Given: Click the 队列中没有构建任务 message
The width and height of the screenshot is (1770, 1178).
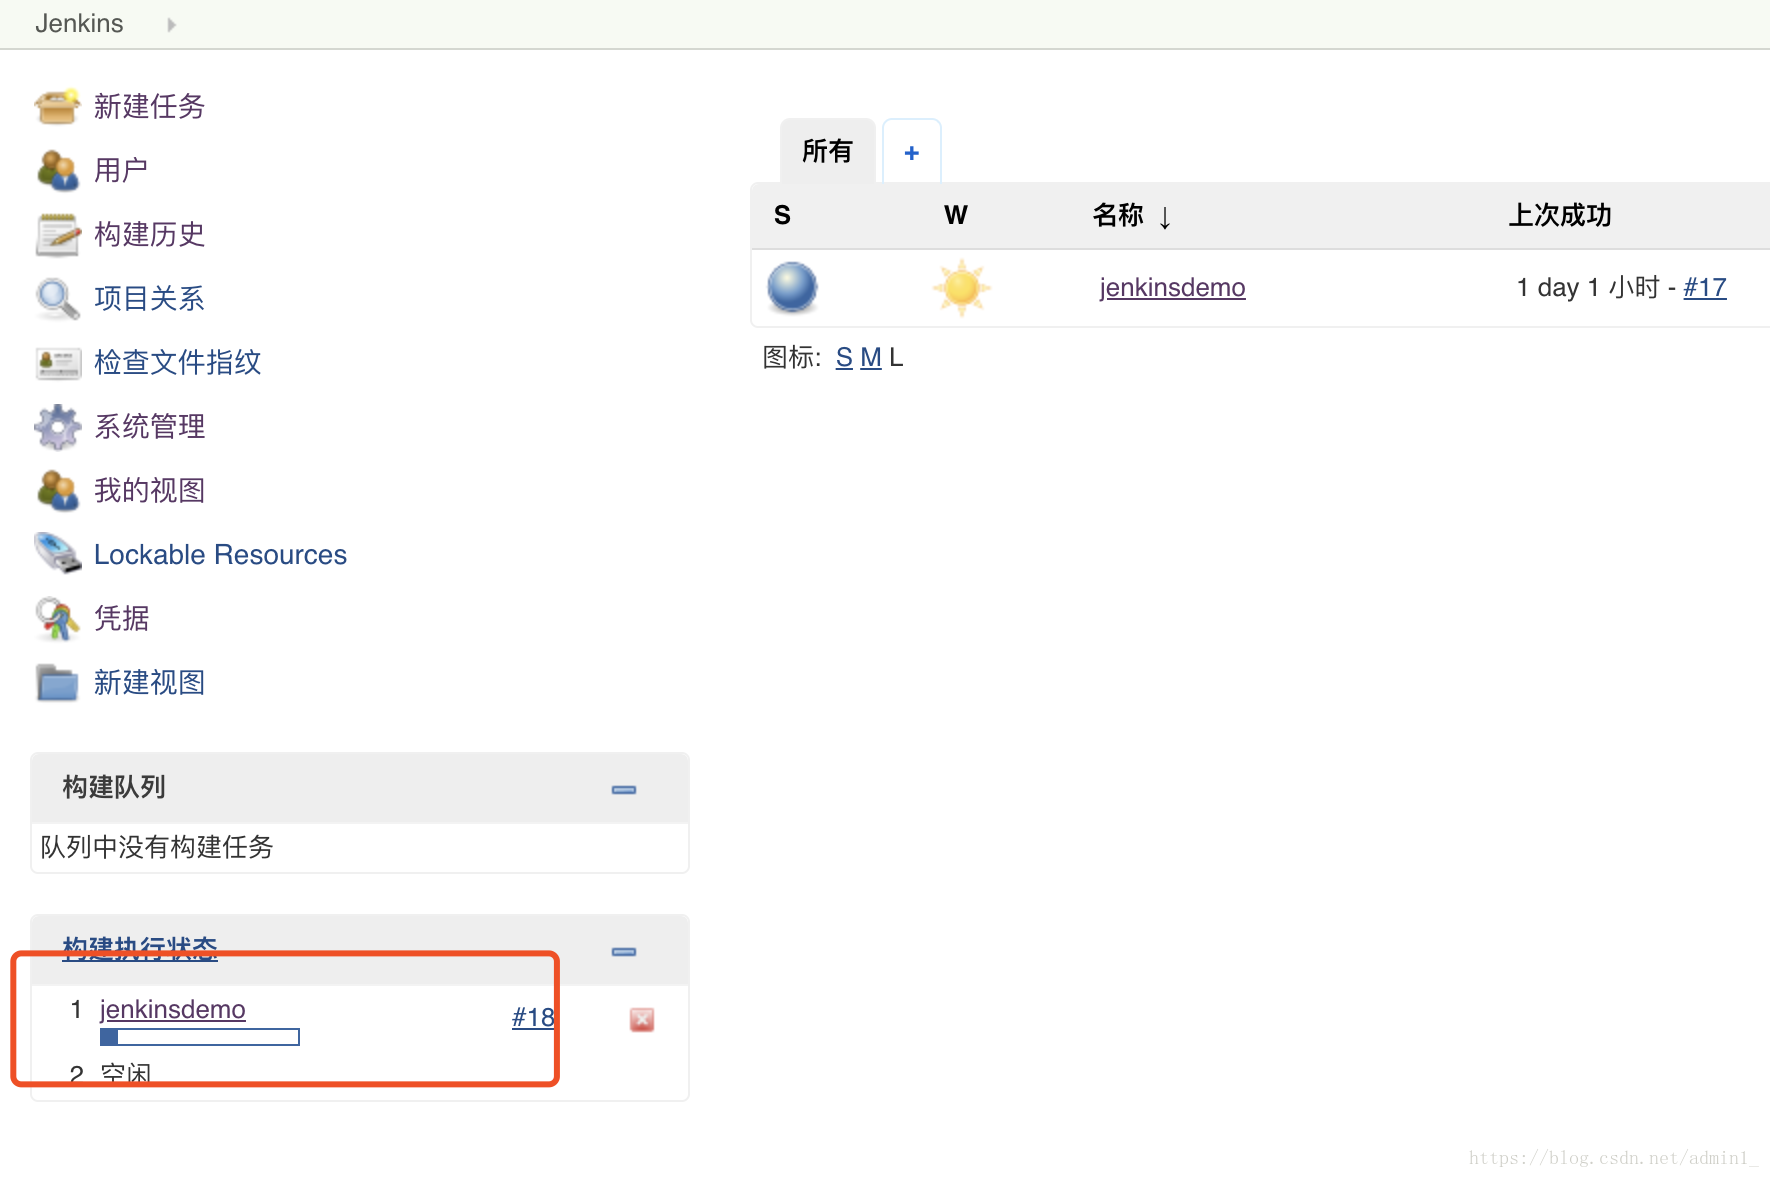Looking at the screenshot, I should 157,847.
